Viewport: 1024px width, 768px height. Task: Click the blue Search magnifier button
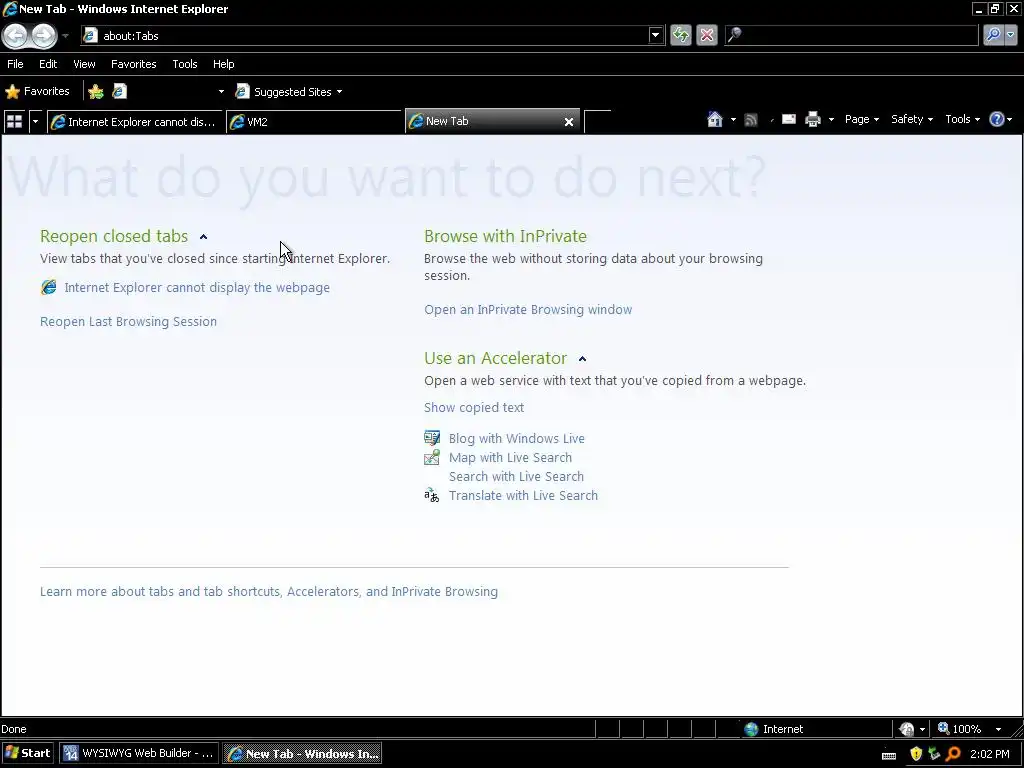(993, 35)
